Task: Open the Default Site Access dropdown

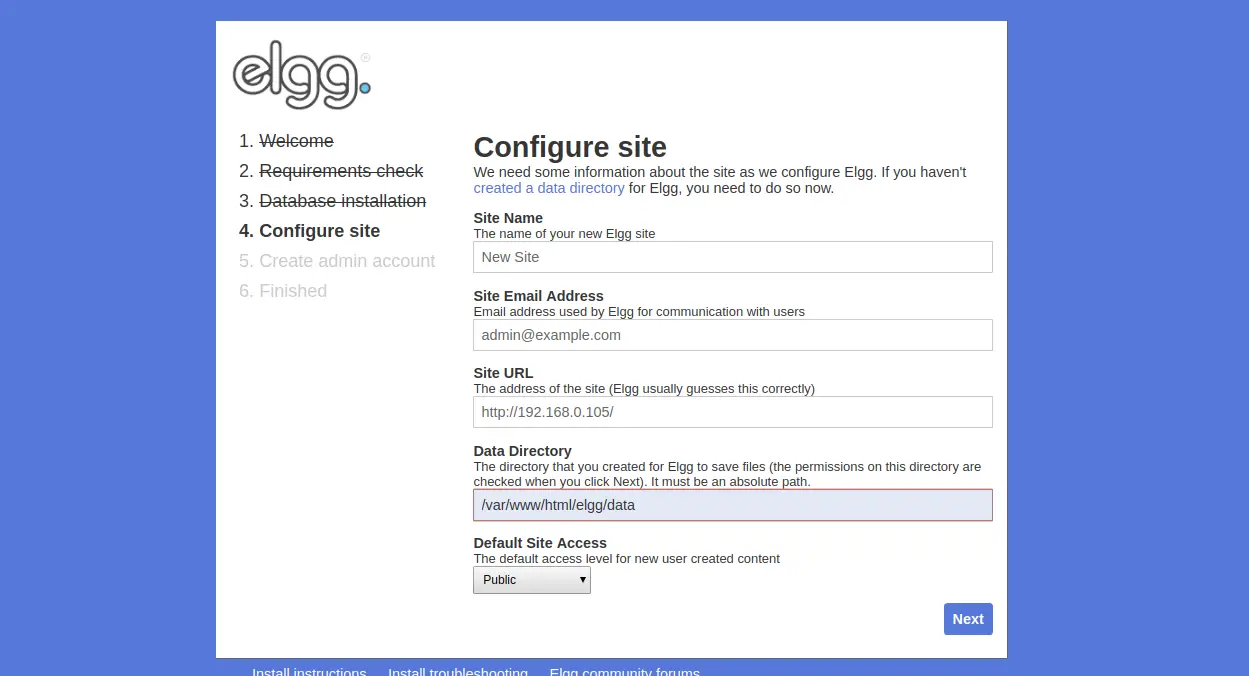Action: pyautogui.click(x=532, y=580)
